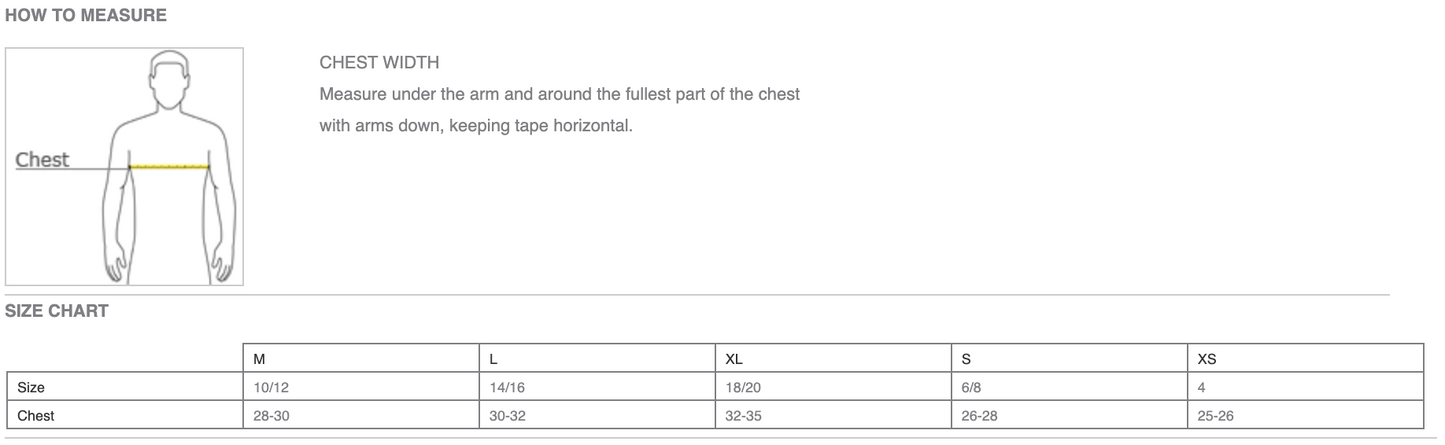
Task: Click the CHEST WIDTH title text
Action: [379, 63]
